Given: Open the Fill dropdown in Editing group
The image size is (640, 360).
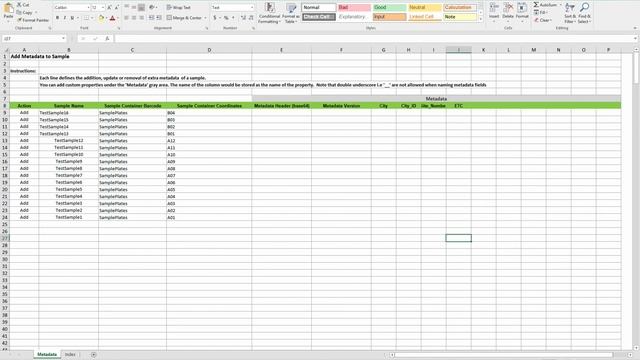Looking at the screenshot, I should (x=541, y=12).
